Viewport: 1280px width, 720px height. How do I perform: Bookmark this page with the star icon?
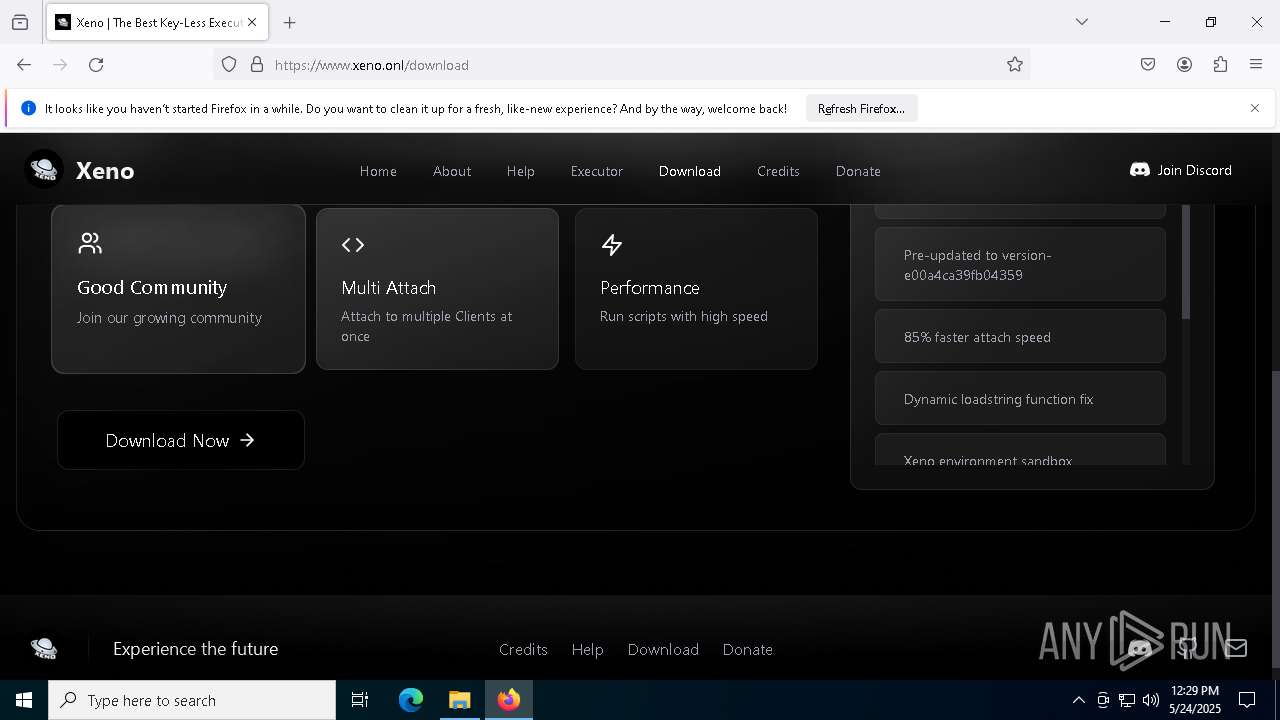[x=1015, y=65]
